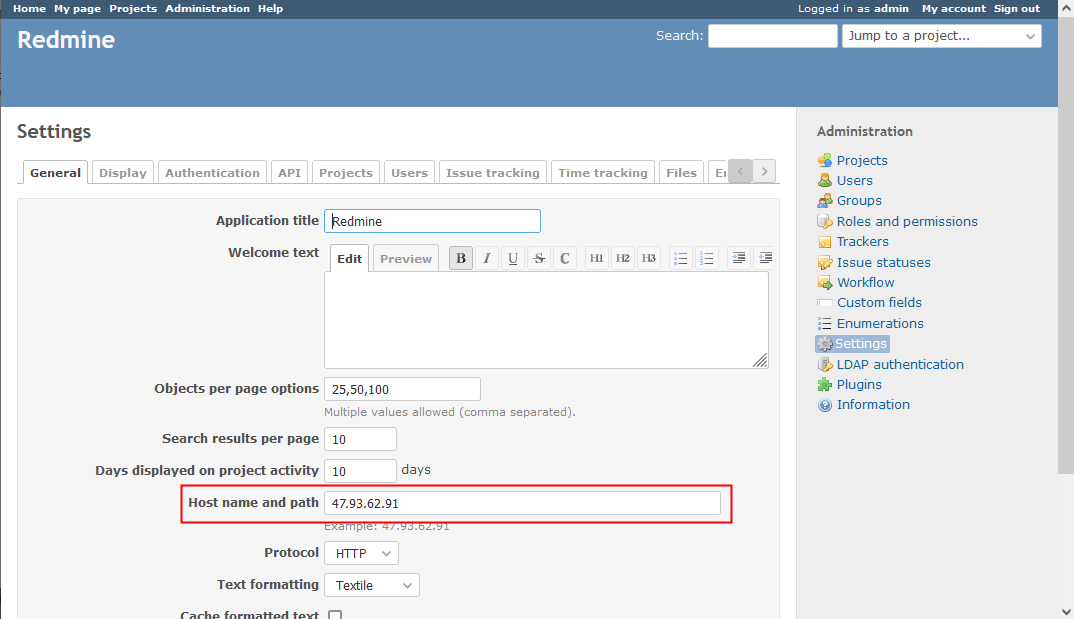
Task: Select the Edit tab of Welcome text
Action: point(349,259)
